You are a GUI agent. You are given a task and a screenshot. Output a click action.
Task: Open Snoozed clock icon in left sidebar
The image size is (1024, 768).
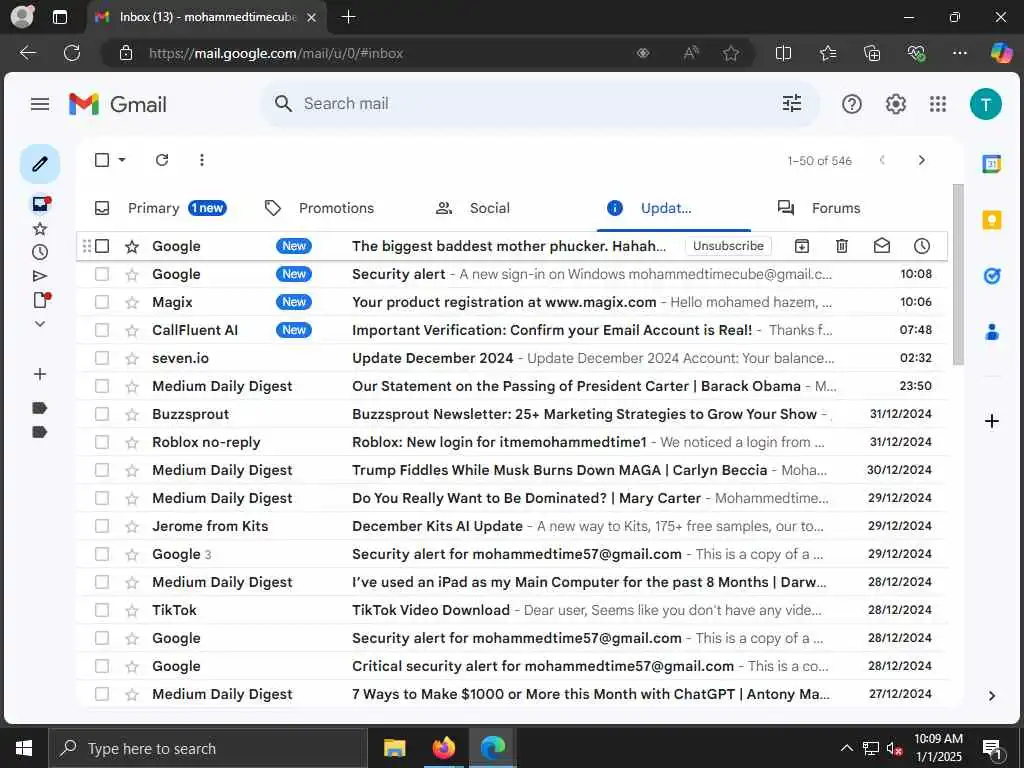[x=40, y=252]
